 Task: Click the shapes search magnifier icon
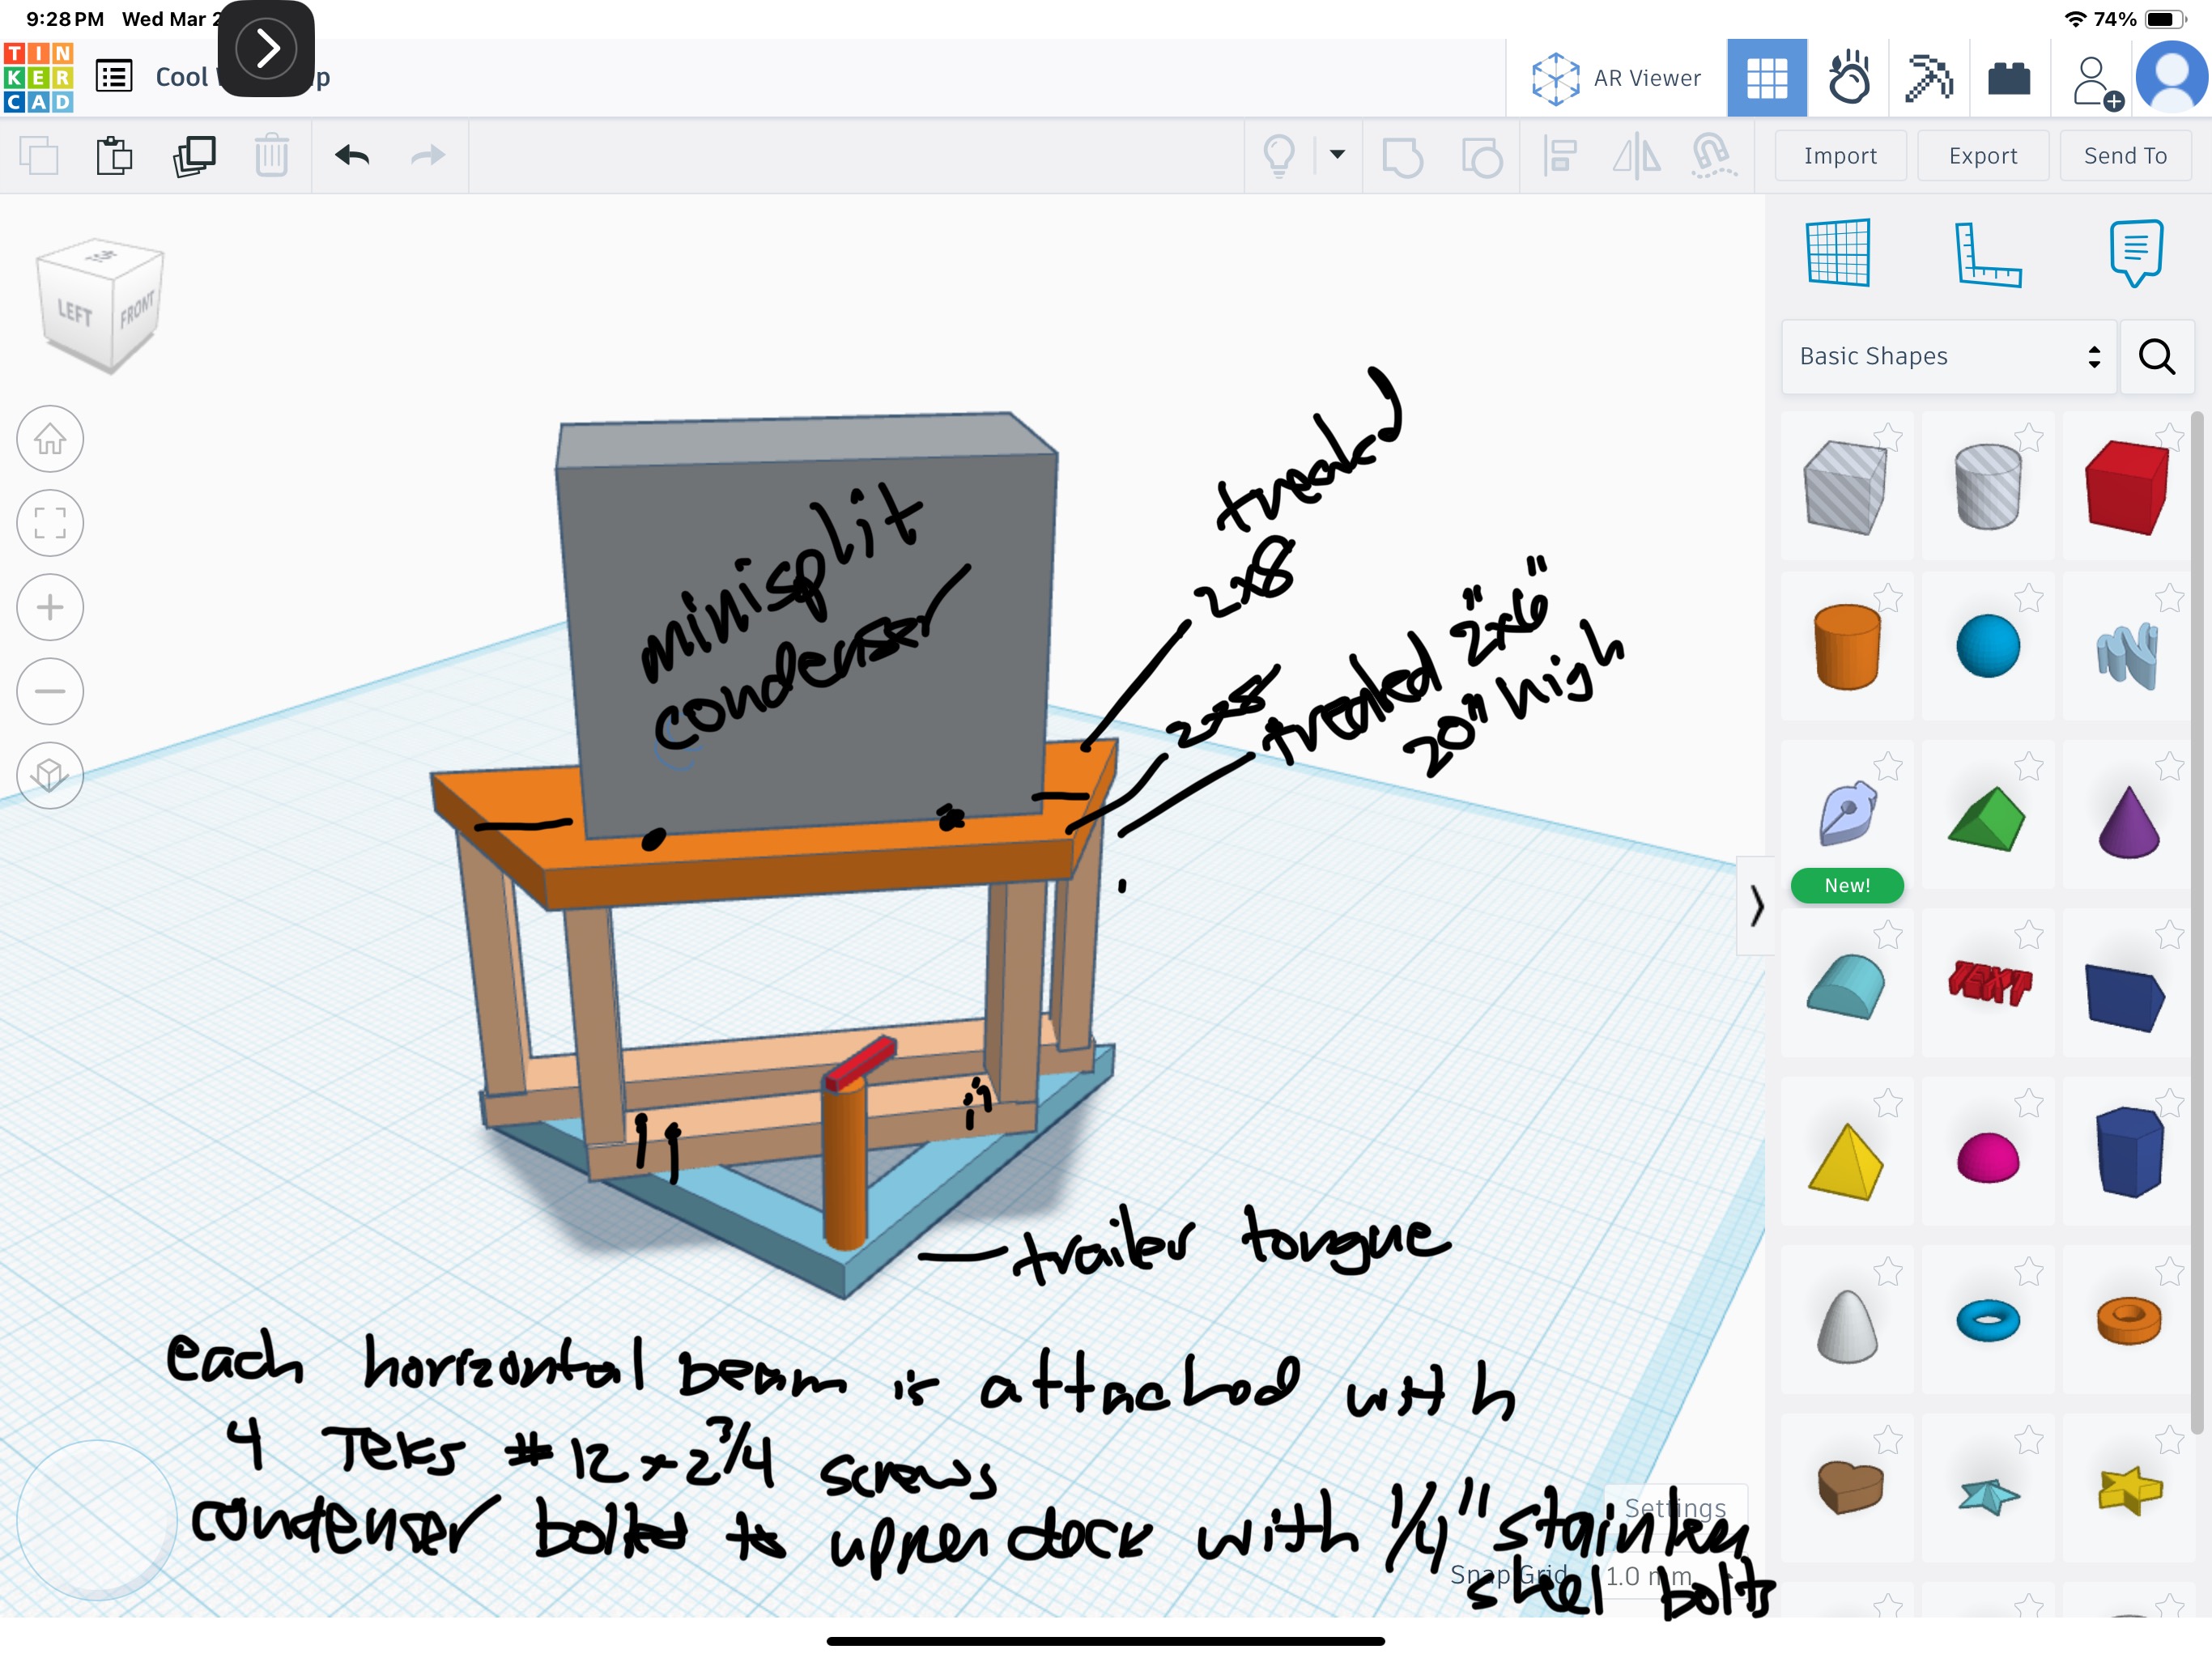point(2157,357)
